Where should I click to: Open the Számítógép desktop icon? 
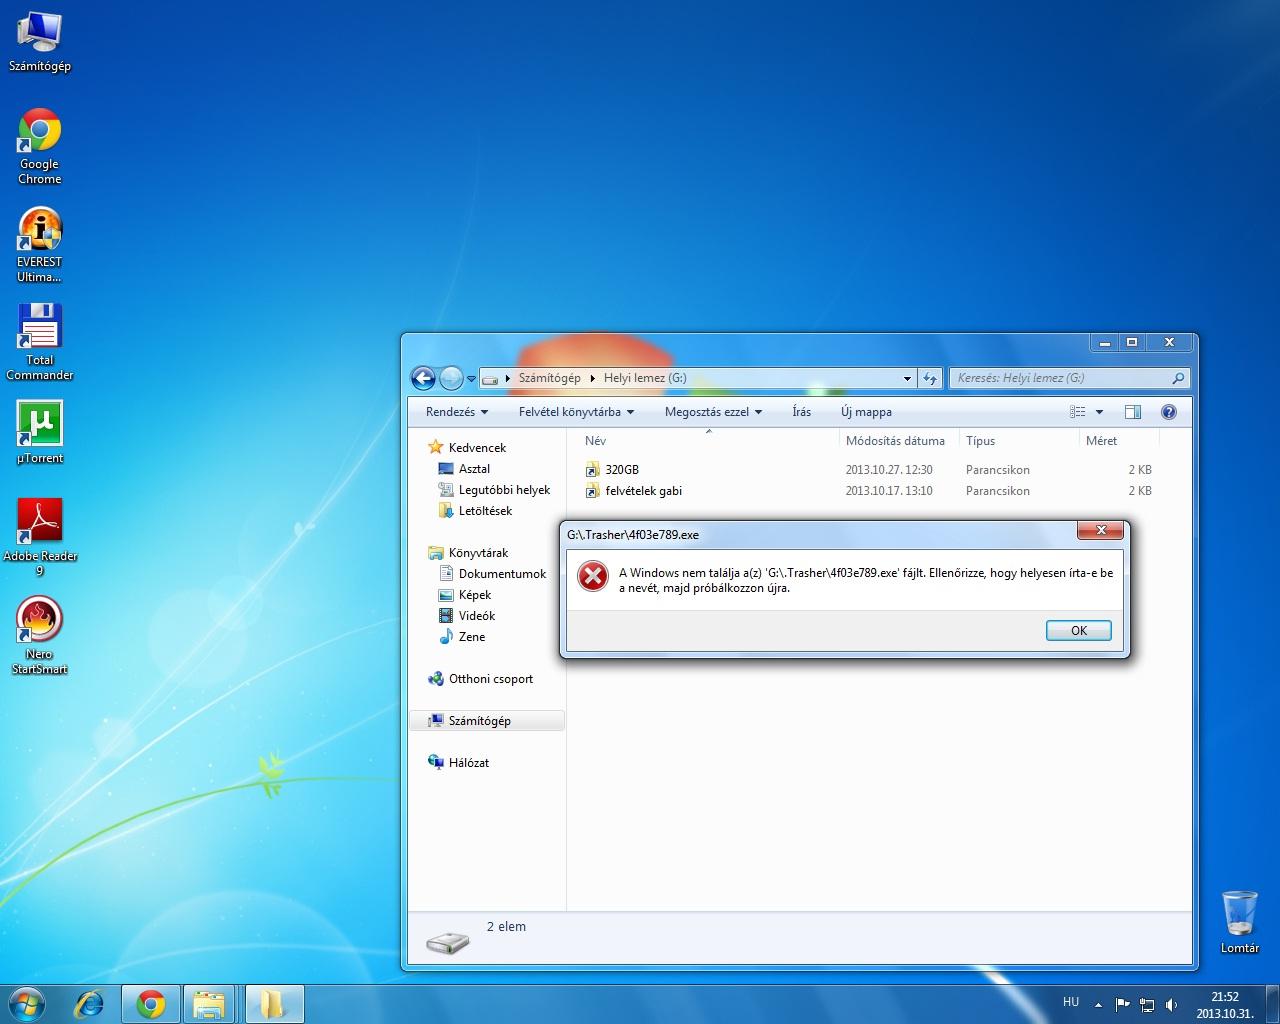point(40,42)
